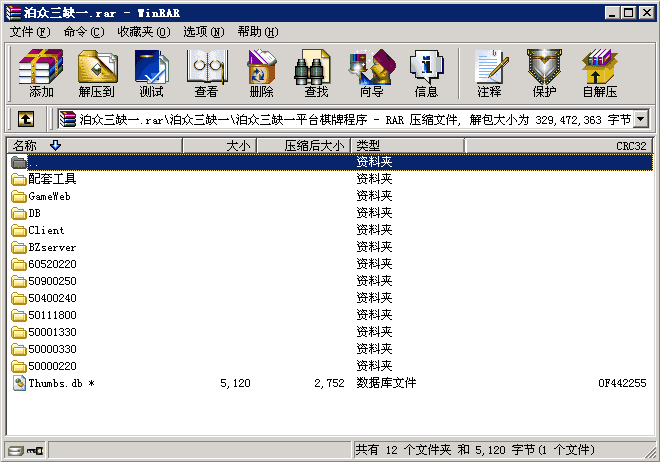Sort by 压缩后大小 column header
The width and height of the screenshot is (660, 462).
pos(303,146)
